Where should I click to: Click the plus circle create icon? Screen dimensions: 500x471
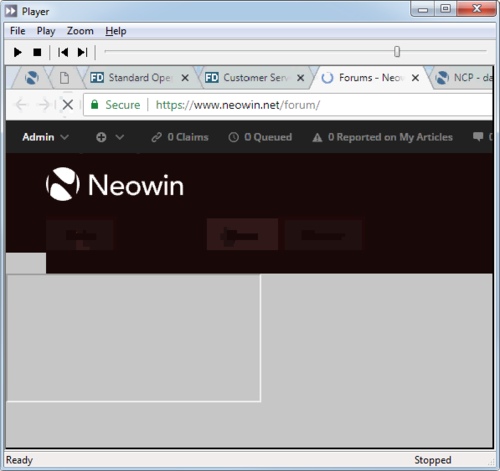tap(101, 137)
